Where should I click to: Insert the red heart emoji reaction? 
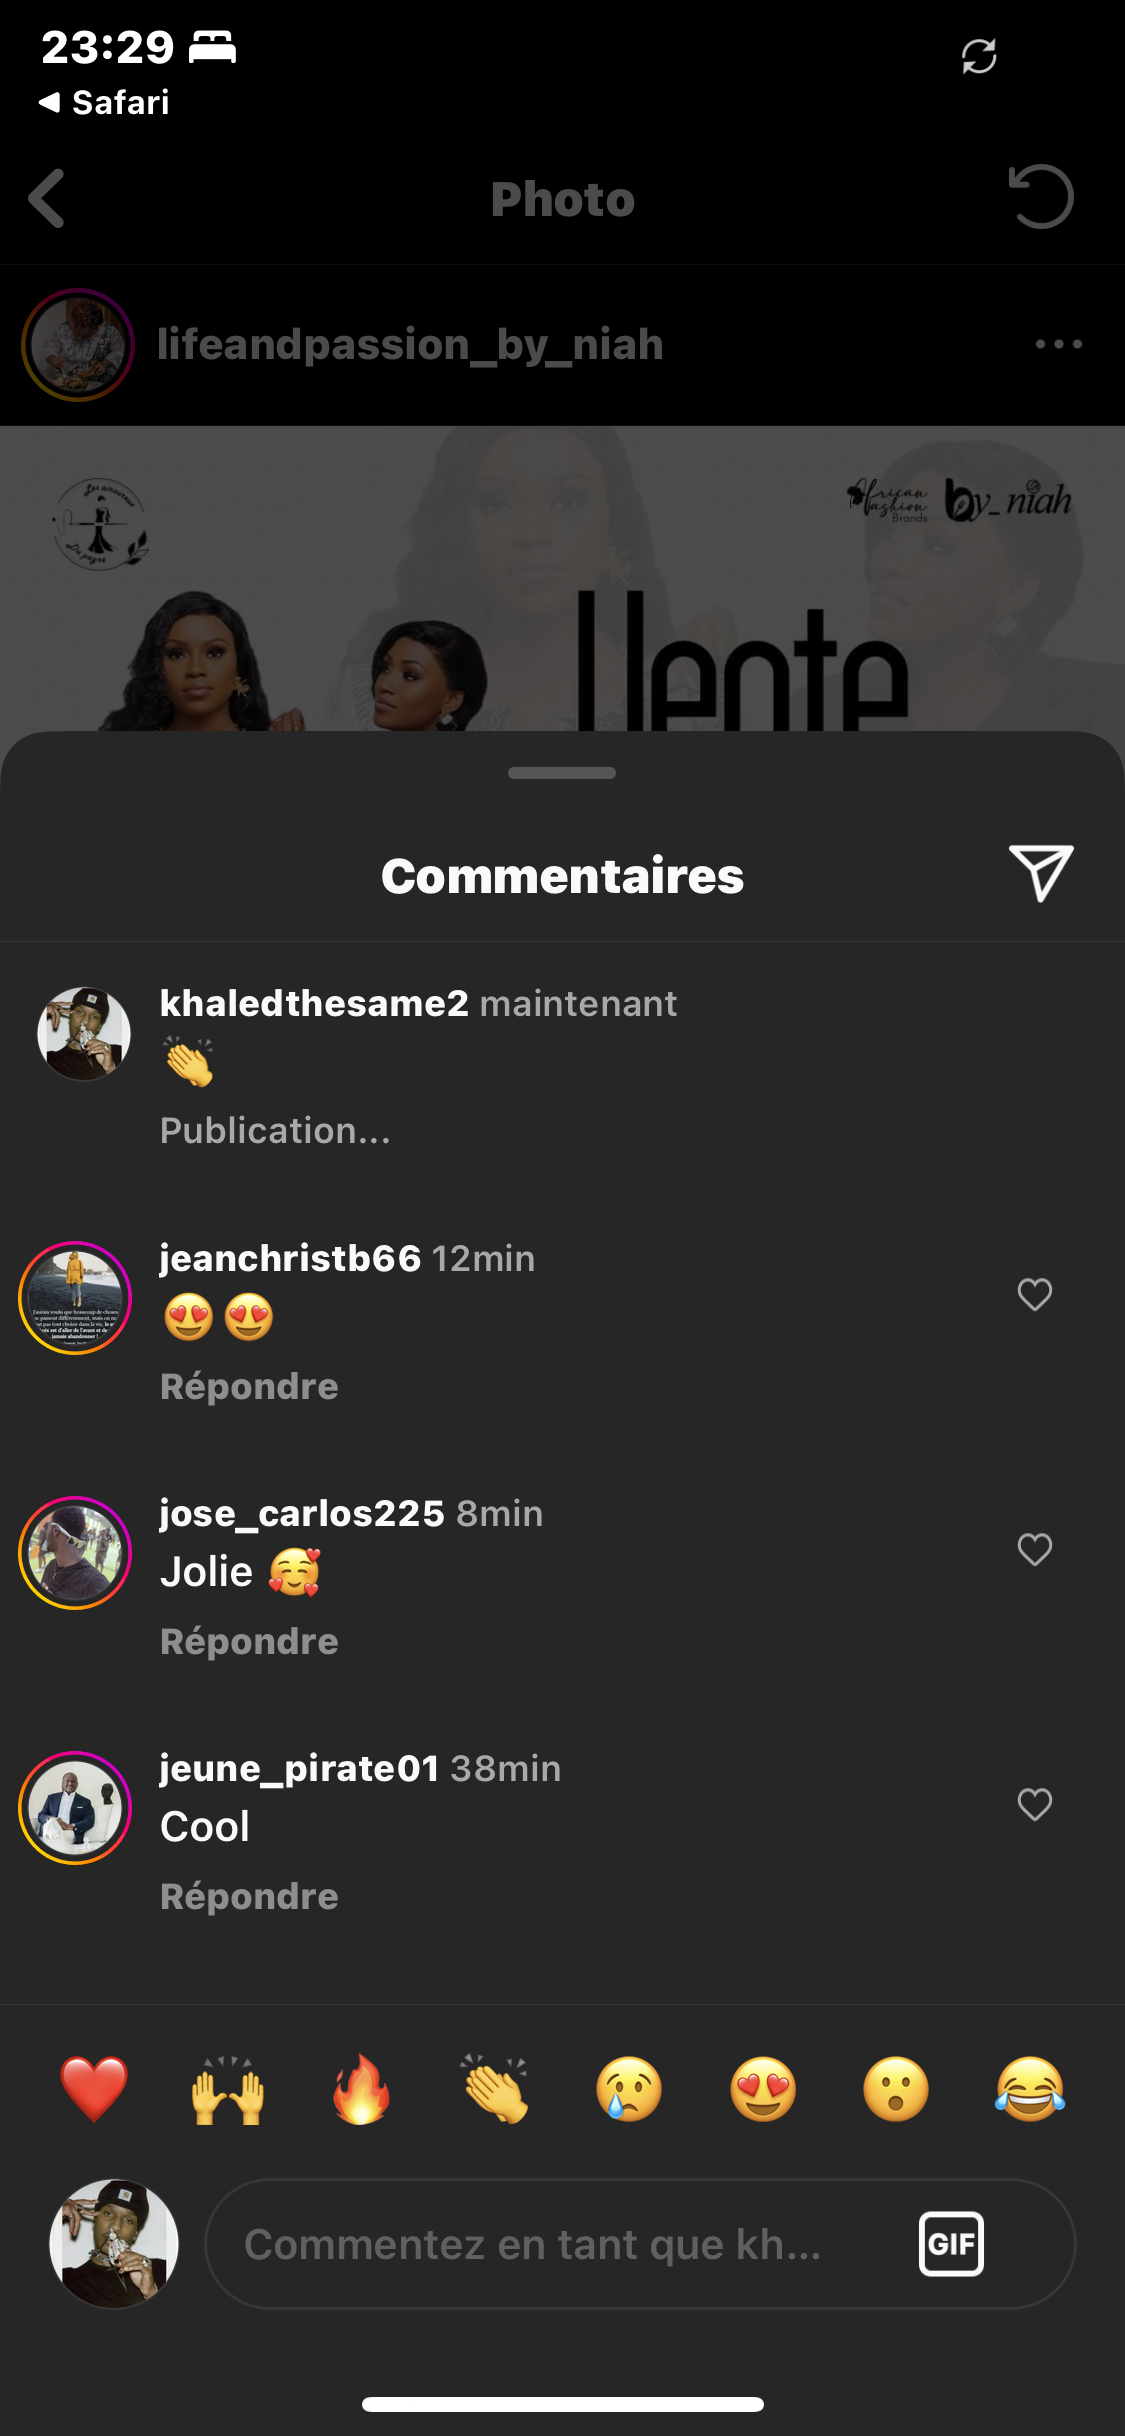pos(94,2089)
